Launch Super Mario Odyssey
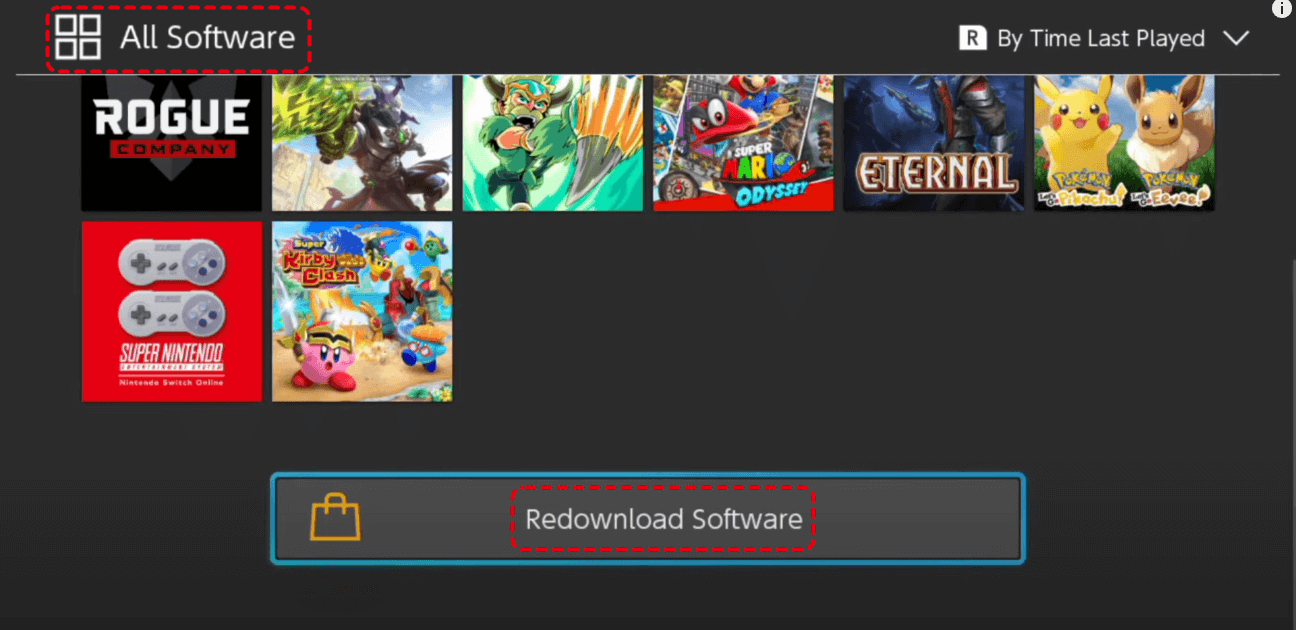This screenshot has height=630, width=1296. click(x=743, y=142)
